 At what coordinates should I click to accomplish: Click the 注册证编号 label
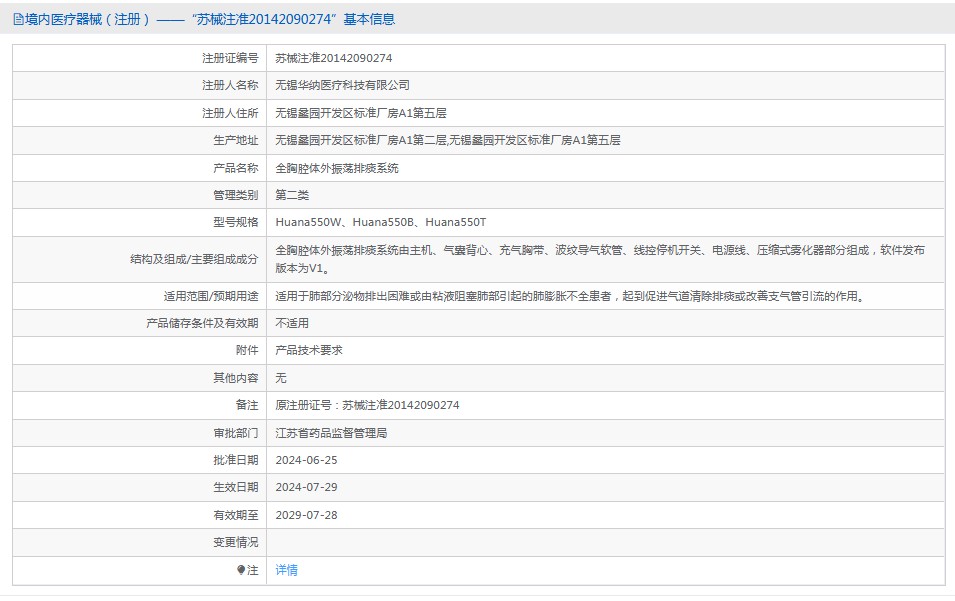[x=230, y=58]
